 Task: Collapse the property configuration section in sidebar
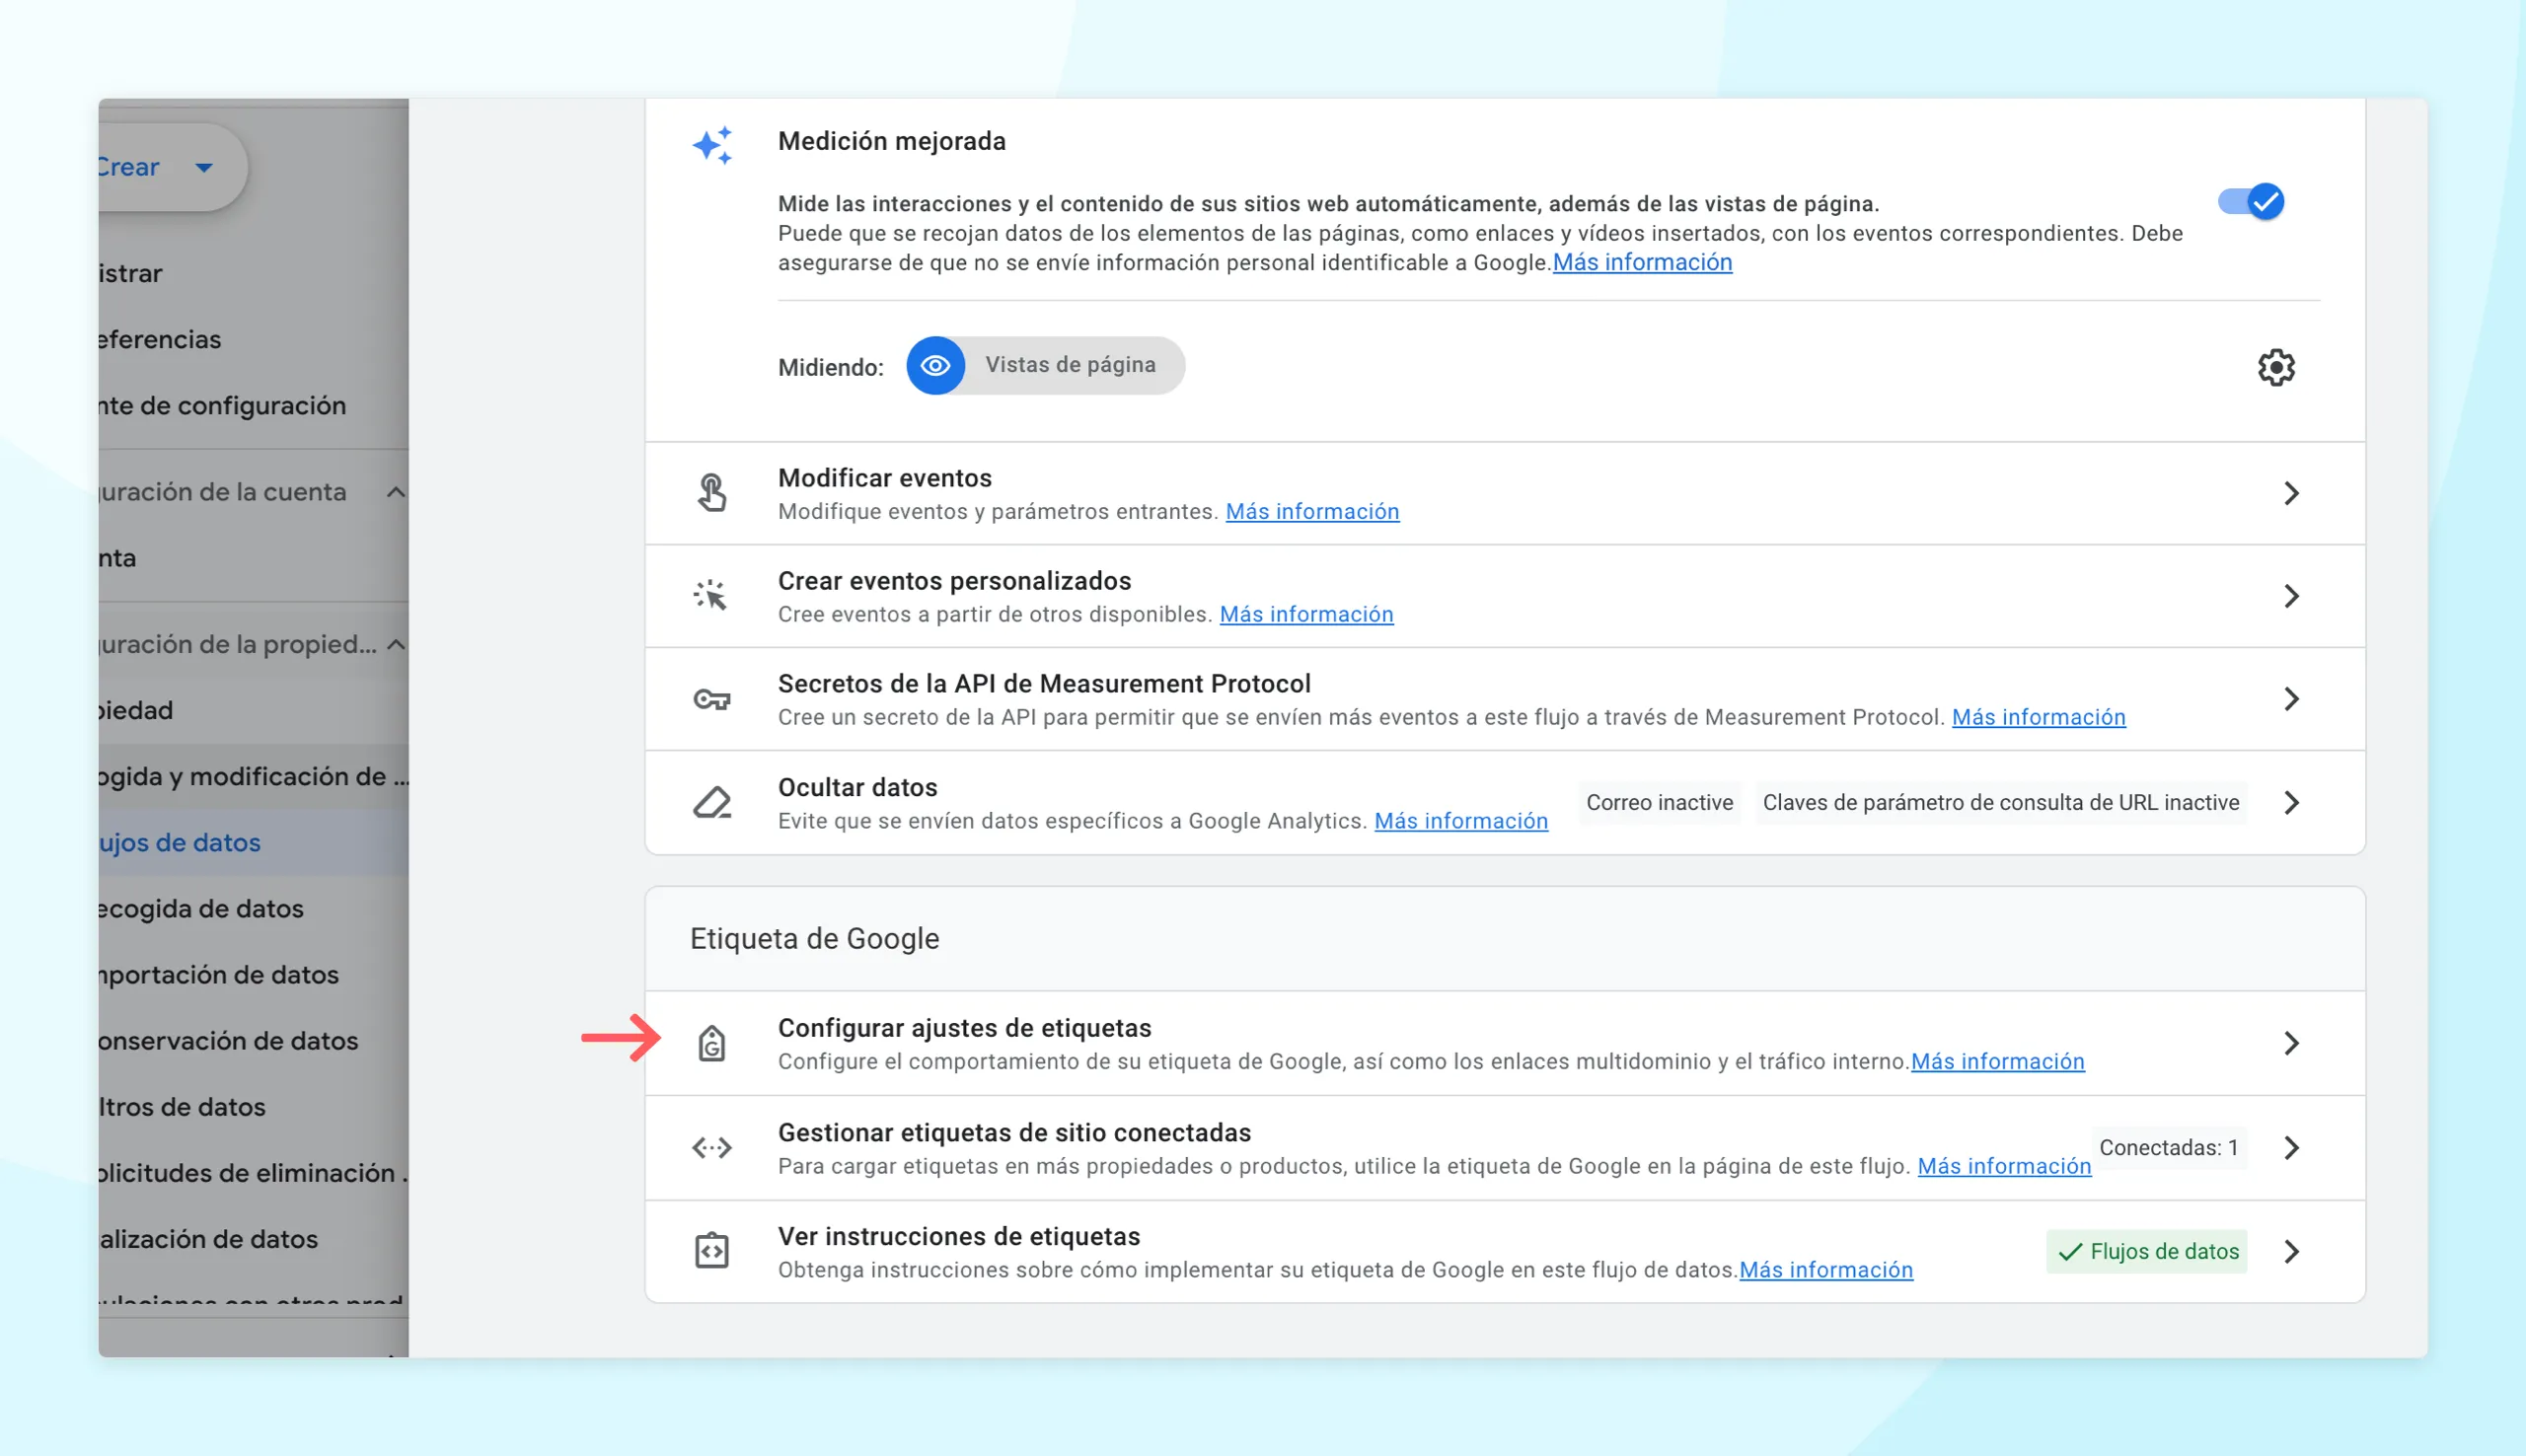pos(395,644)
